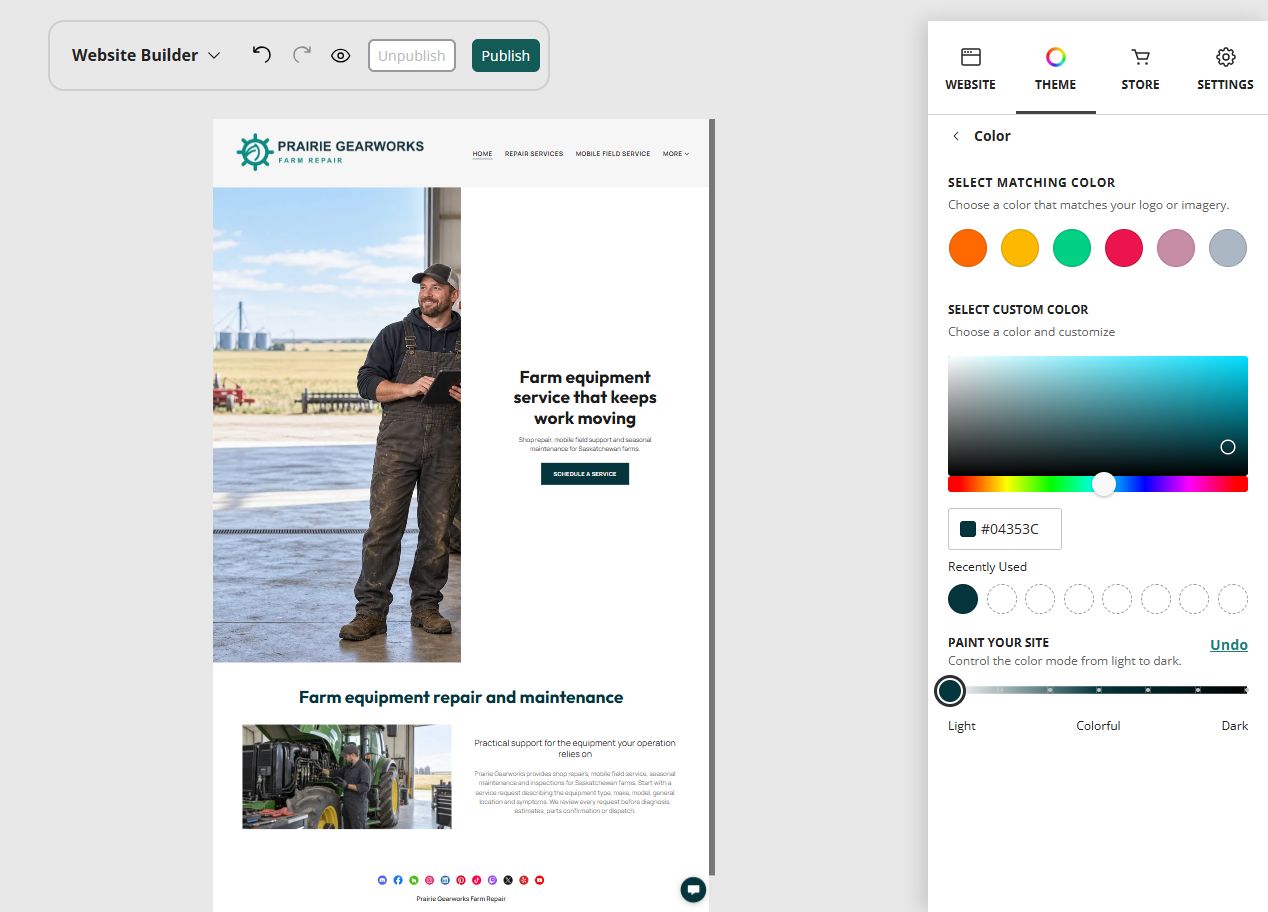Click the Prairie Gearworks logo in site preview
Screen dimensions: 1268x912
pos(330,152)
